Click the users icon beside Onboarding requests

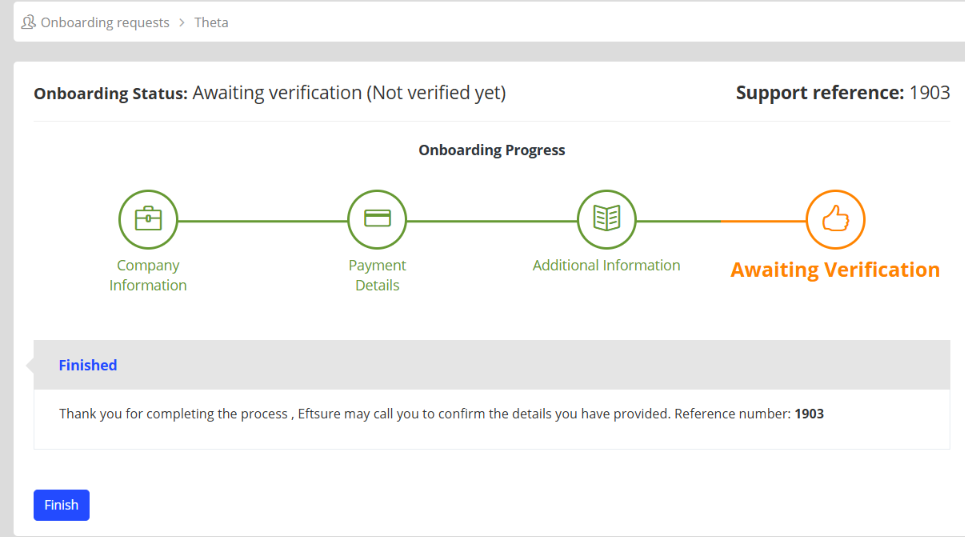(28, 23)
